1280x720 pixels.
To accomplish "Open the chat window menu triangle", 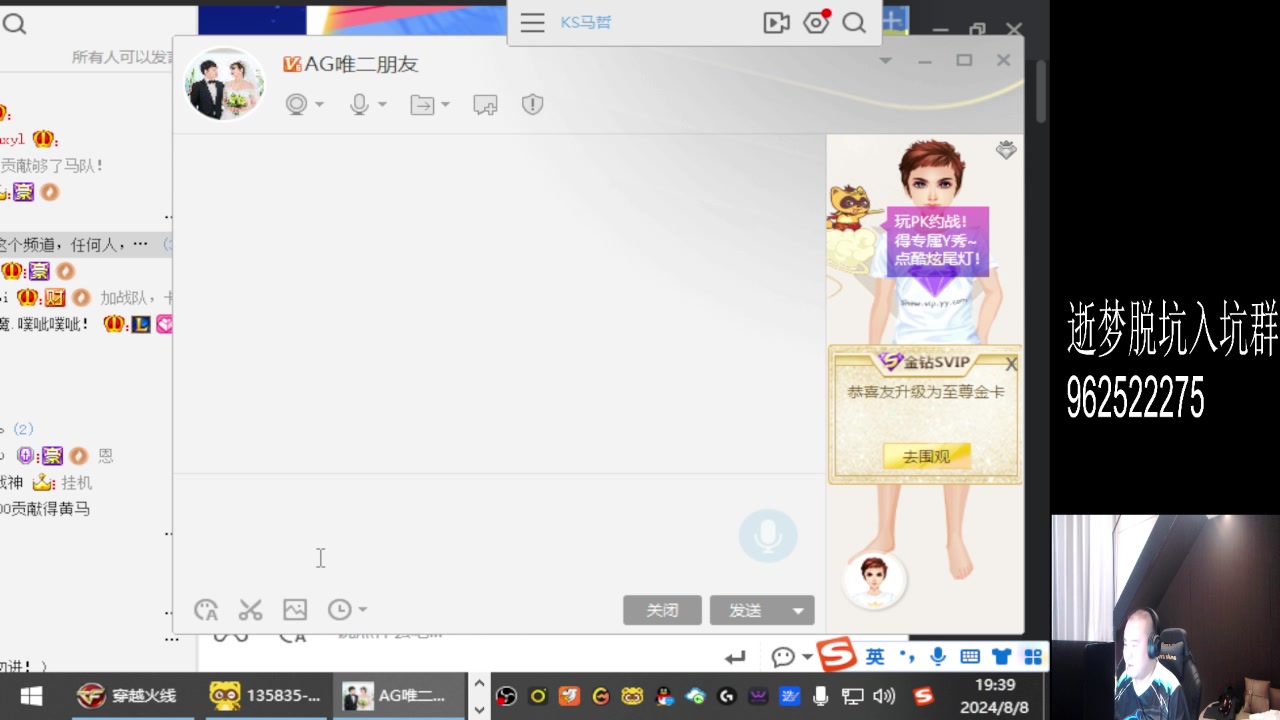I will click(885, 60).
